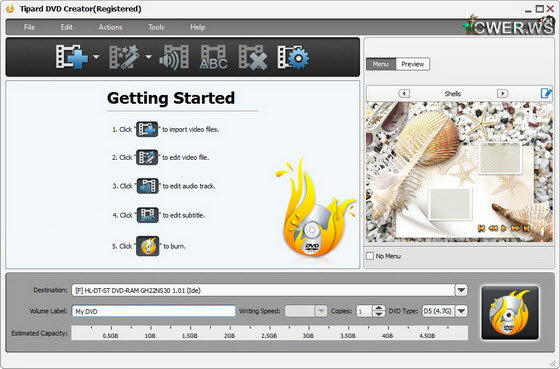Minimize the Tipard DVD Creator window
This screenshot has height=369, width=560.
point(529,10)
